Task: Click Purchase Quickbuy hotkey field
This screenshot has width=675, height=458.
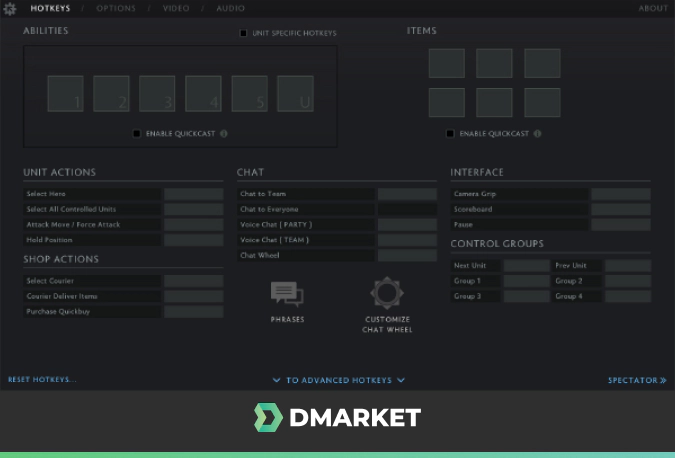Action: pos(194,312)
